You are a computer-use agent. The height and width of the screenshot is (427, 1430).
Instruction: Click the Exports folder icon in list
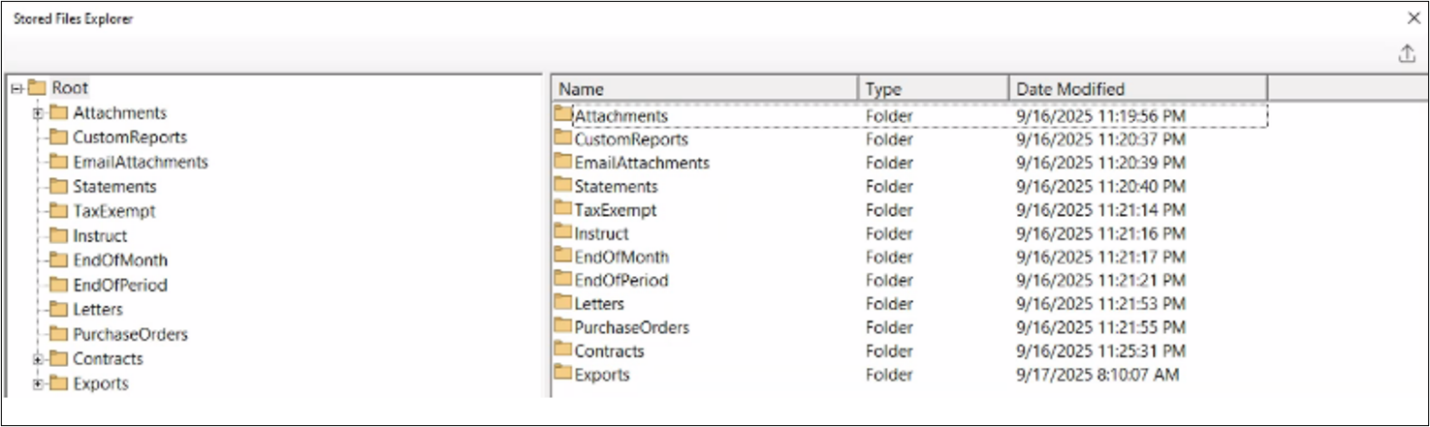pyautogui.click(x=563, y=374)
